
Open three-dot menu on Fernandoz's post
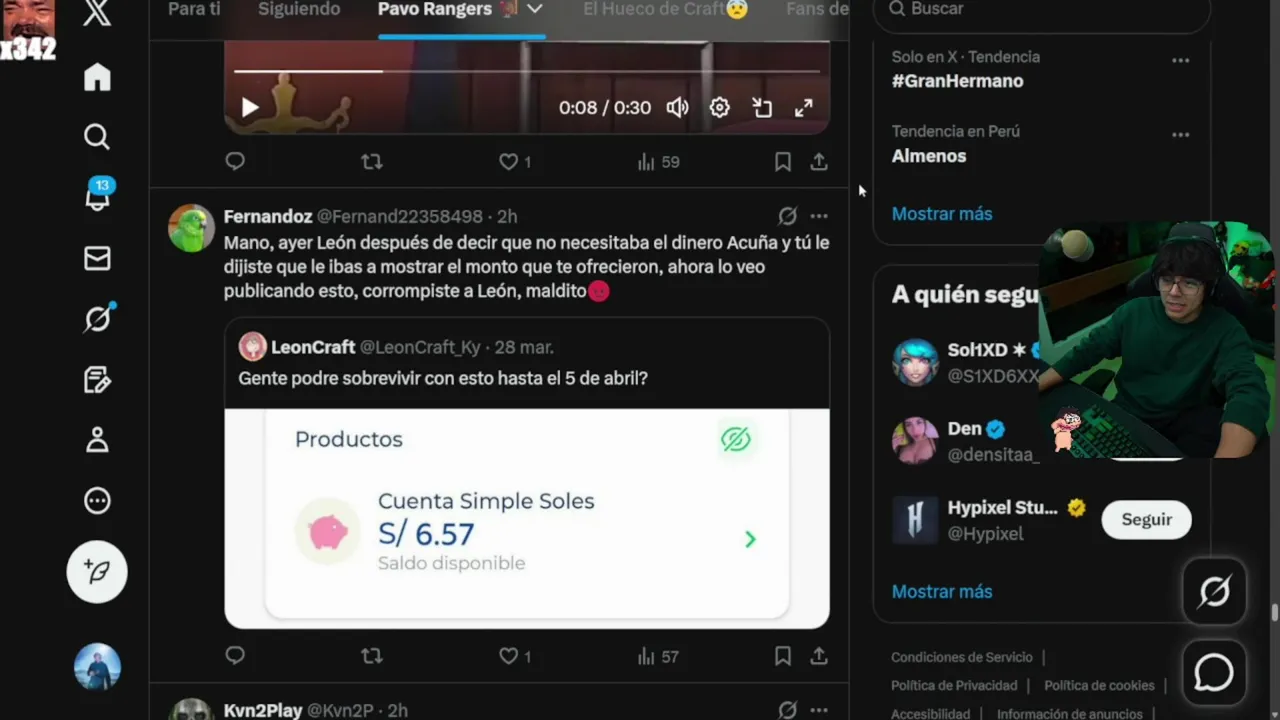click(819, 216)
